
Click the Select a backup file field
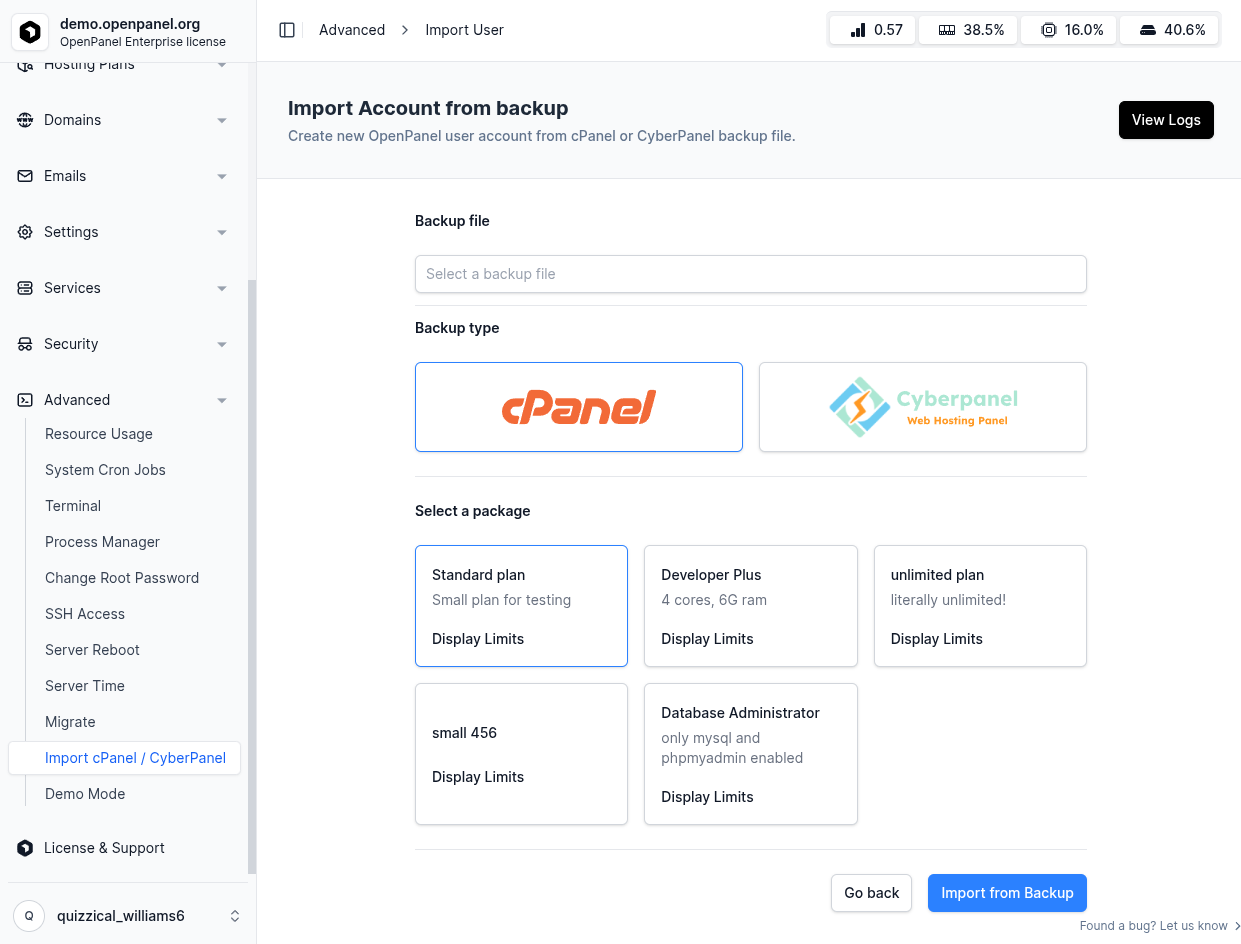(x=751, y=274)
